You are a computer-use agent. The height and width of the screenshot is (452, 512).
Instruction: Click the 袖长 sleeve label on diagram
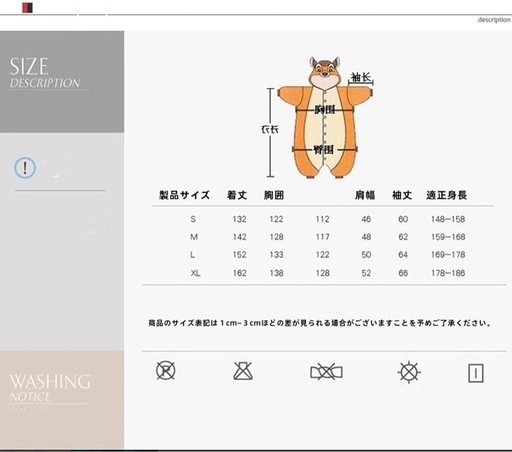click(x=361, y=77)
